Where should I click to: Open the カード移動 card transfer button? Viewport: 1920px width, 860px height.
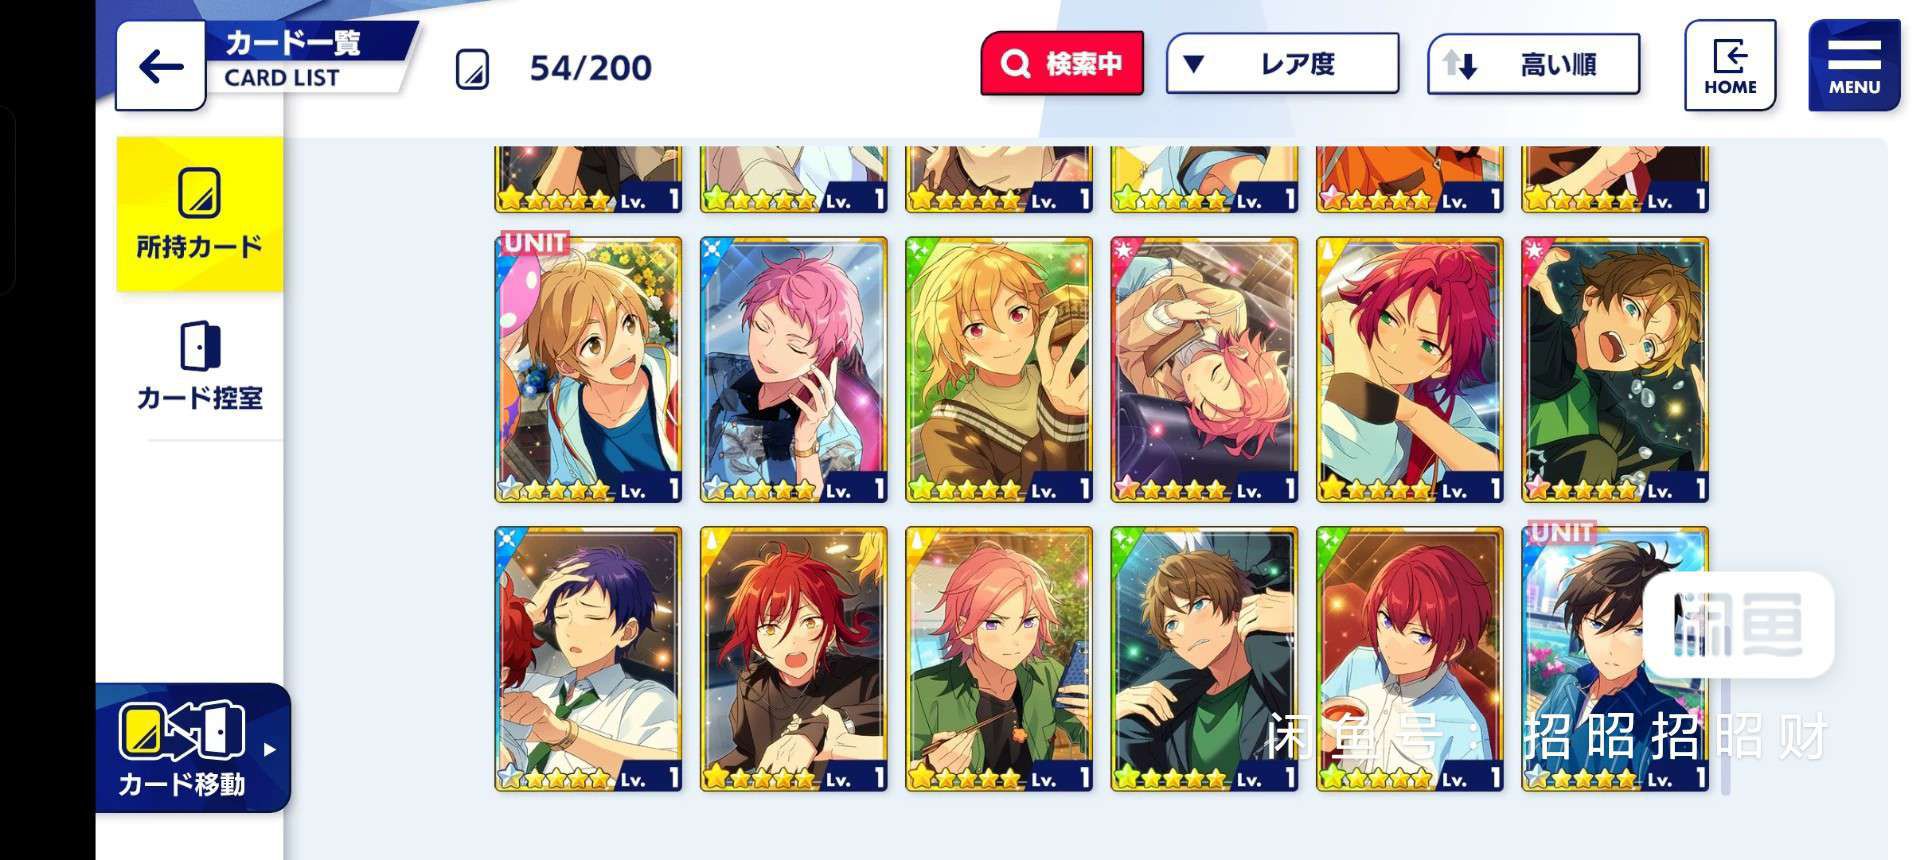[x=182, y=748]
